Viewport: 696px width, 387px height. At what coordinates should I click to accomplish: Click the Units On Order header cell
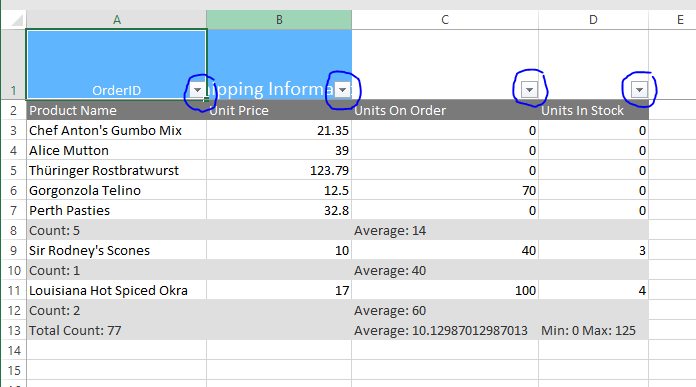pos(445,110)
